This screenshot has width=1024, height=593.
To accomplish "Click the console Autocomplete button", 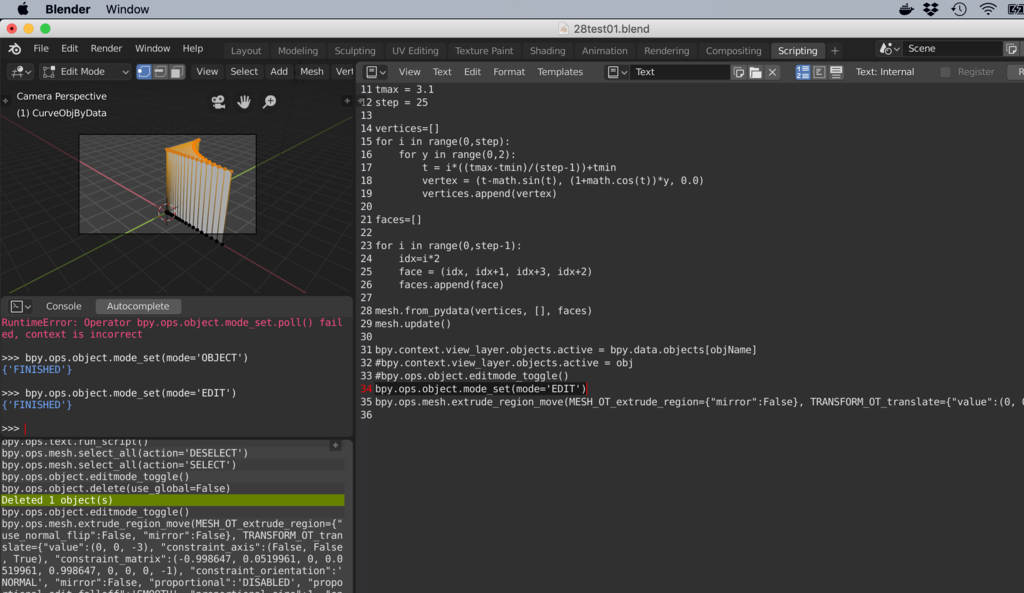I will pyautogui.click(x=138, y=306).
